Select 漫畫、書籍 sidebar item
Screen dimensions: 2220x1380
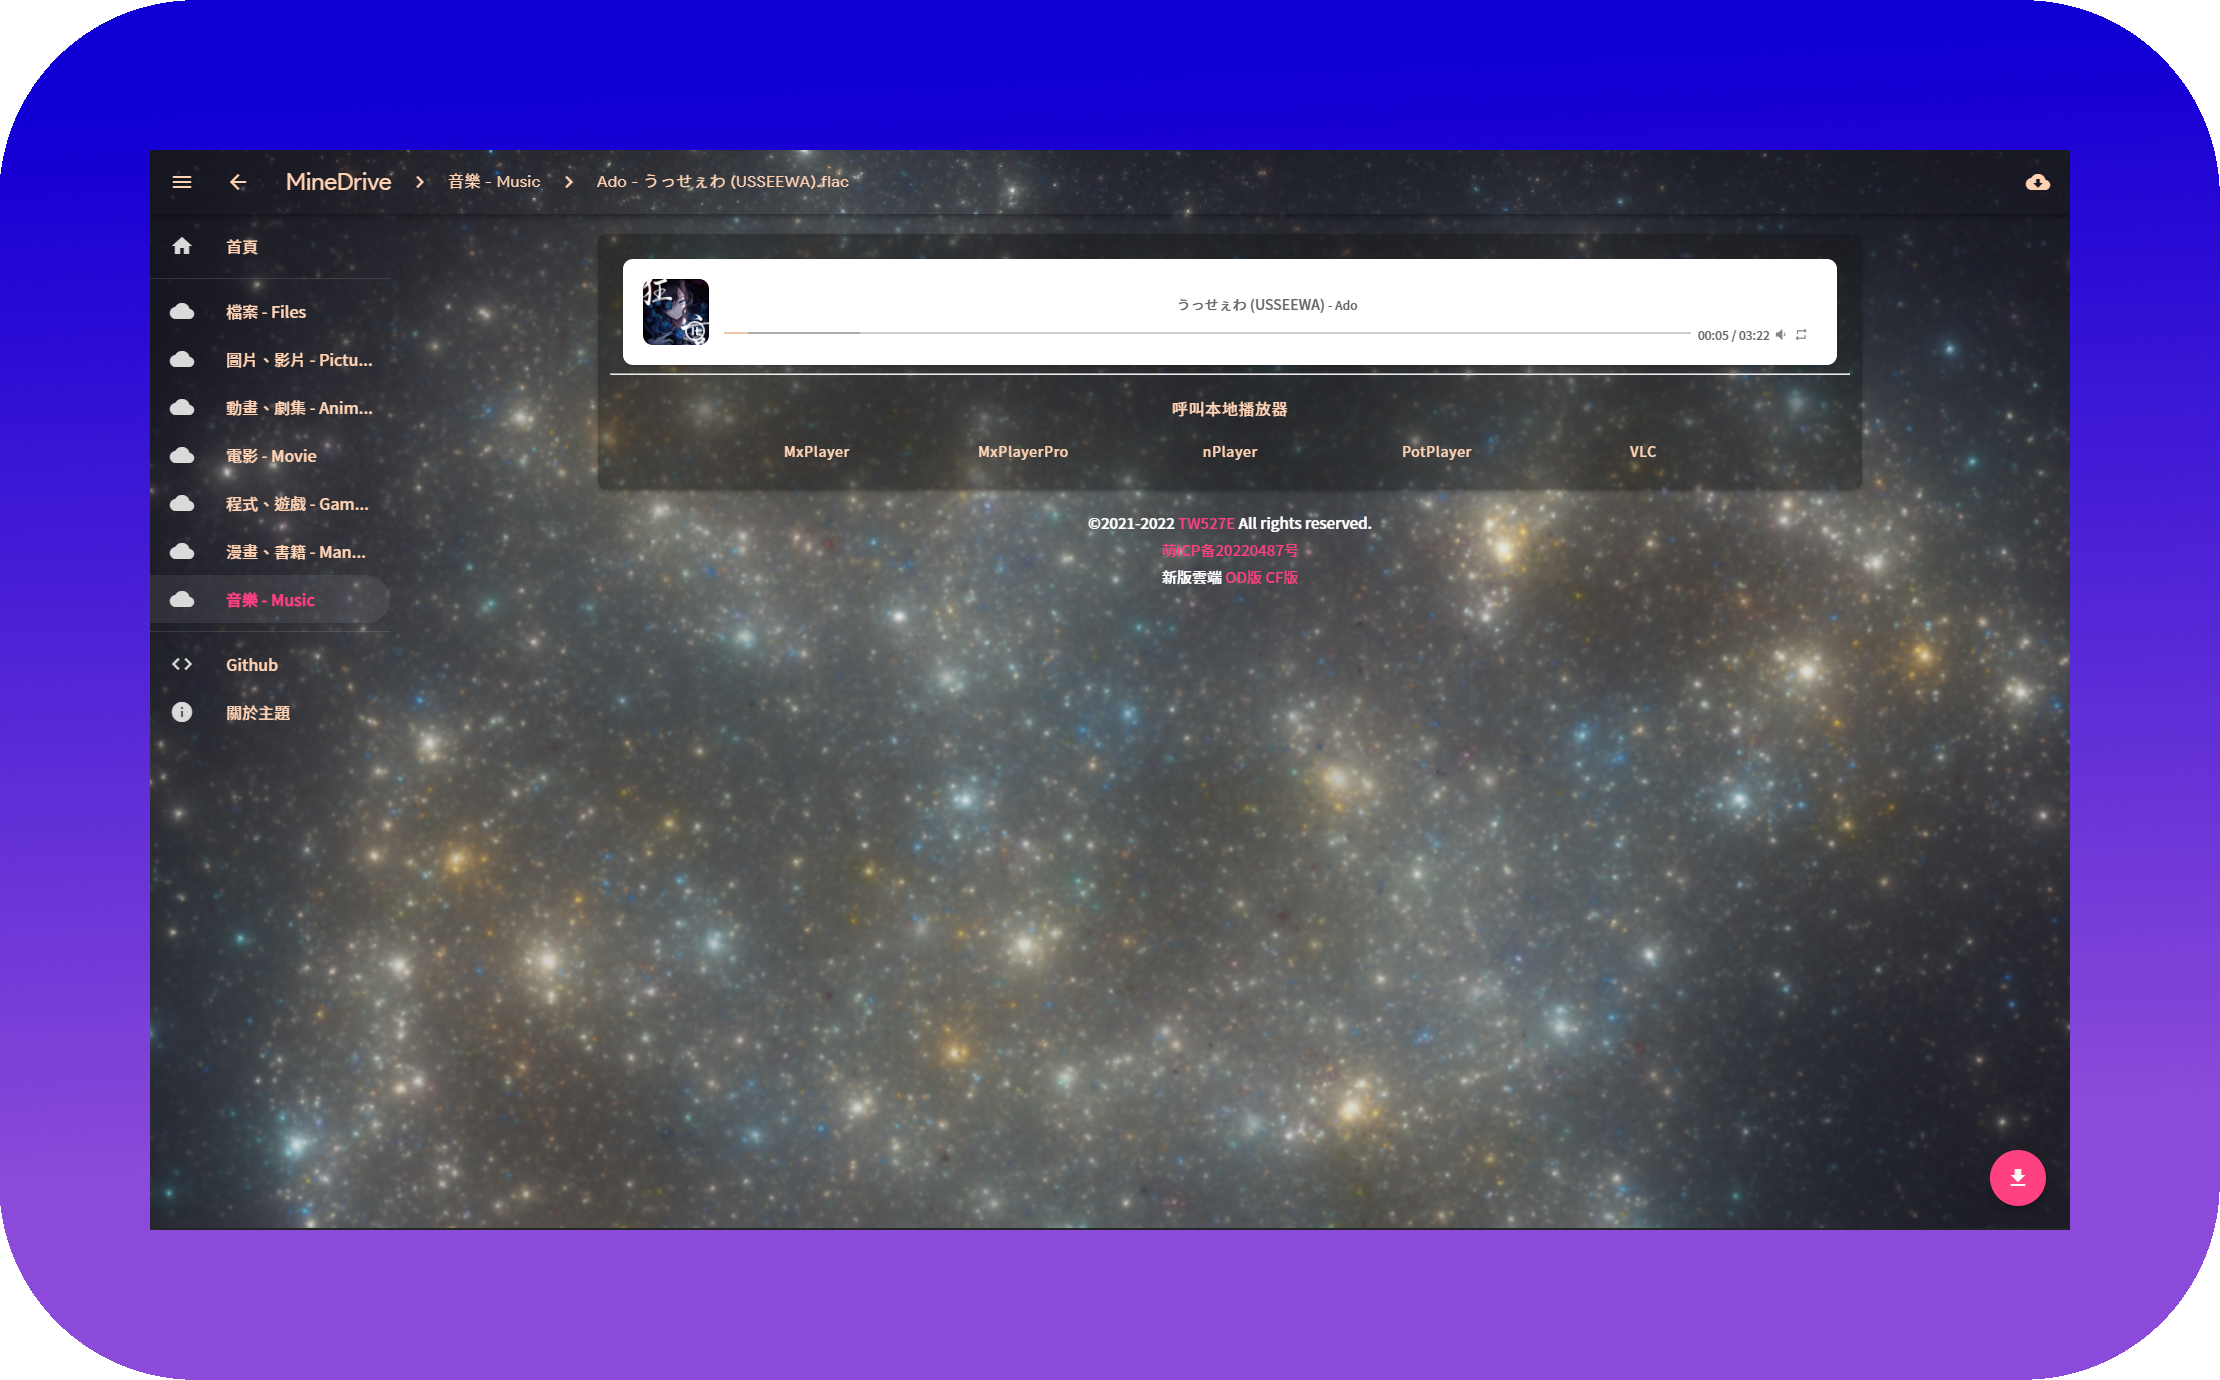(295, 552)
